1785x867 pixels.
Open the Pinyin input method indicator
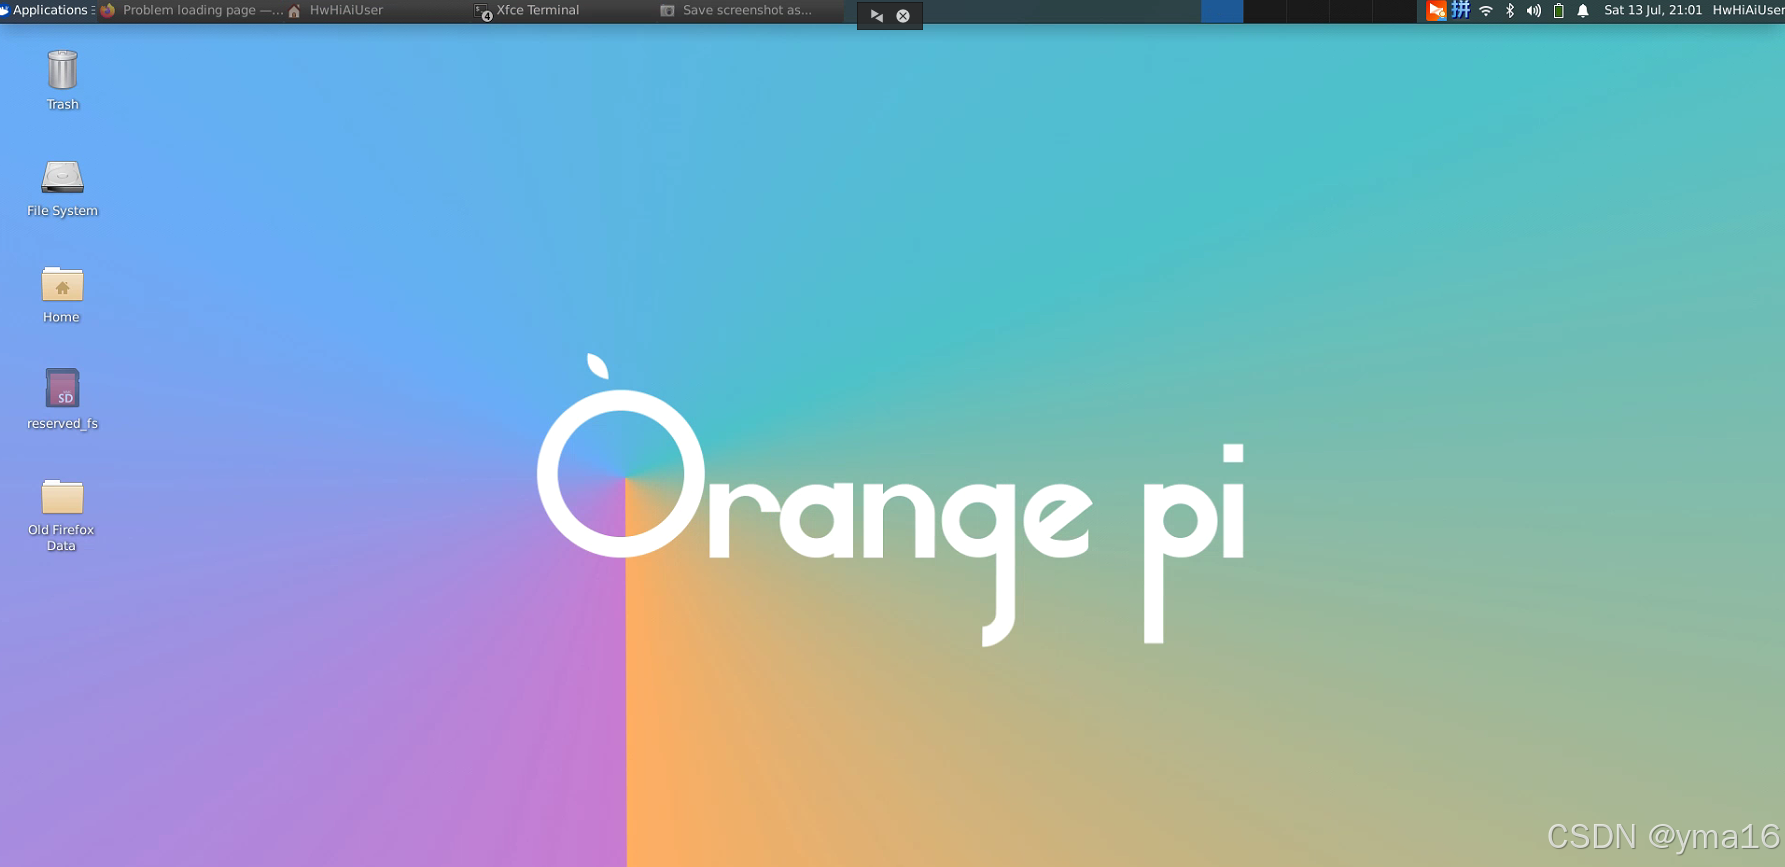coord(1461,11)
